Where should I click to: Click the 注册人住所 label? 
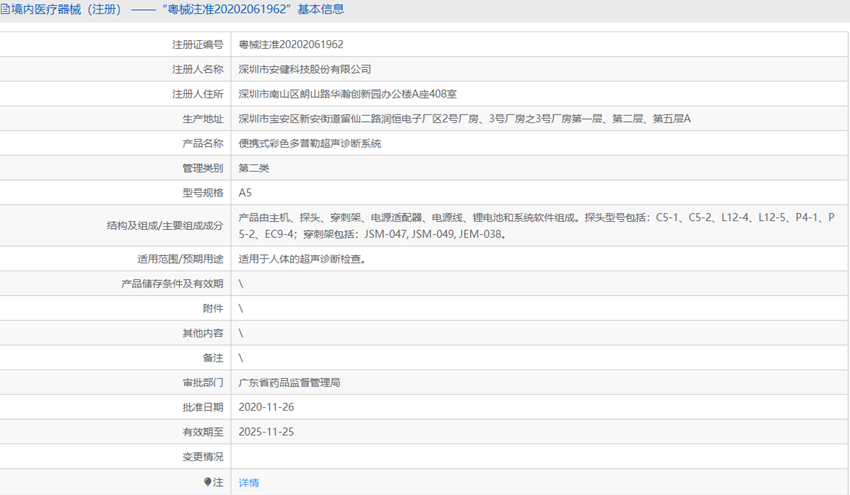[198, 94]
